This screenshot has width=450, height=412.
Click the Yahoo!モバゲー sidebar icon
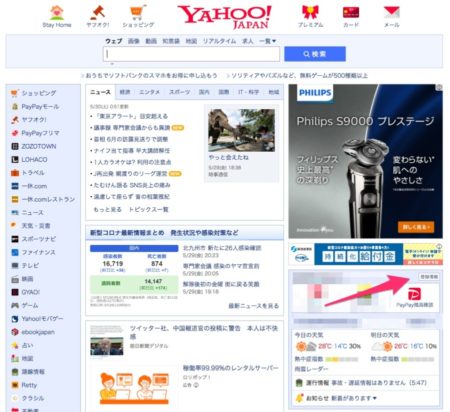pos(15,319)
